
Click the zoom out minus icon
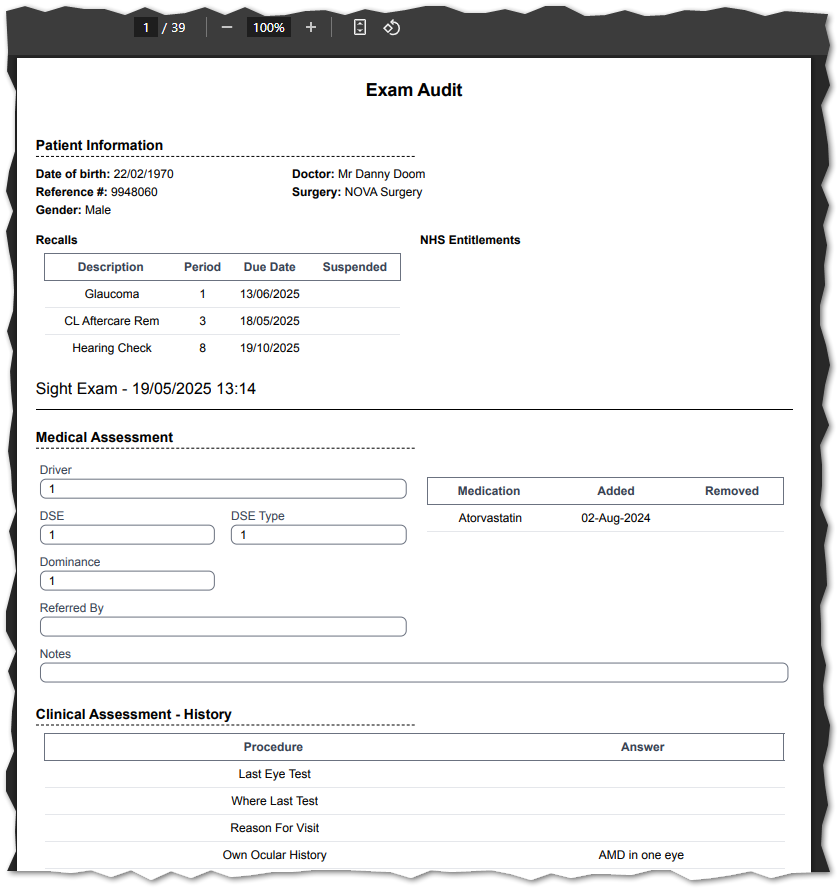point(226,27)
